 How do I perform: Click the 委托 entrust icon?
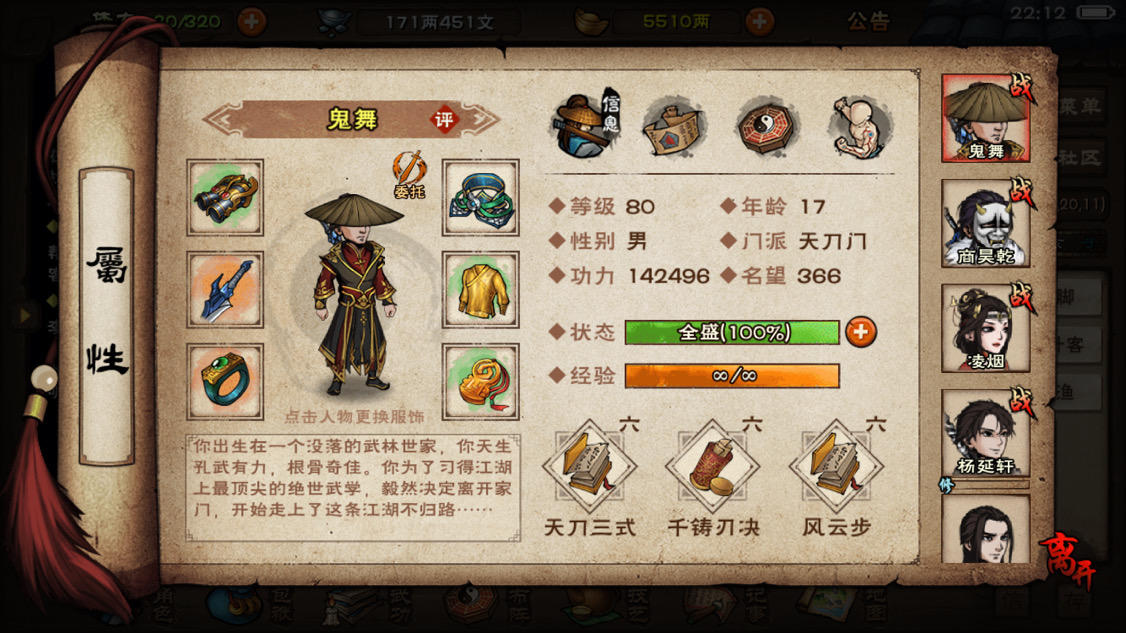coord(409,175)
